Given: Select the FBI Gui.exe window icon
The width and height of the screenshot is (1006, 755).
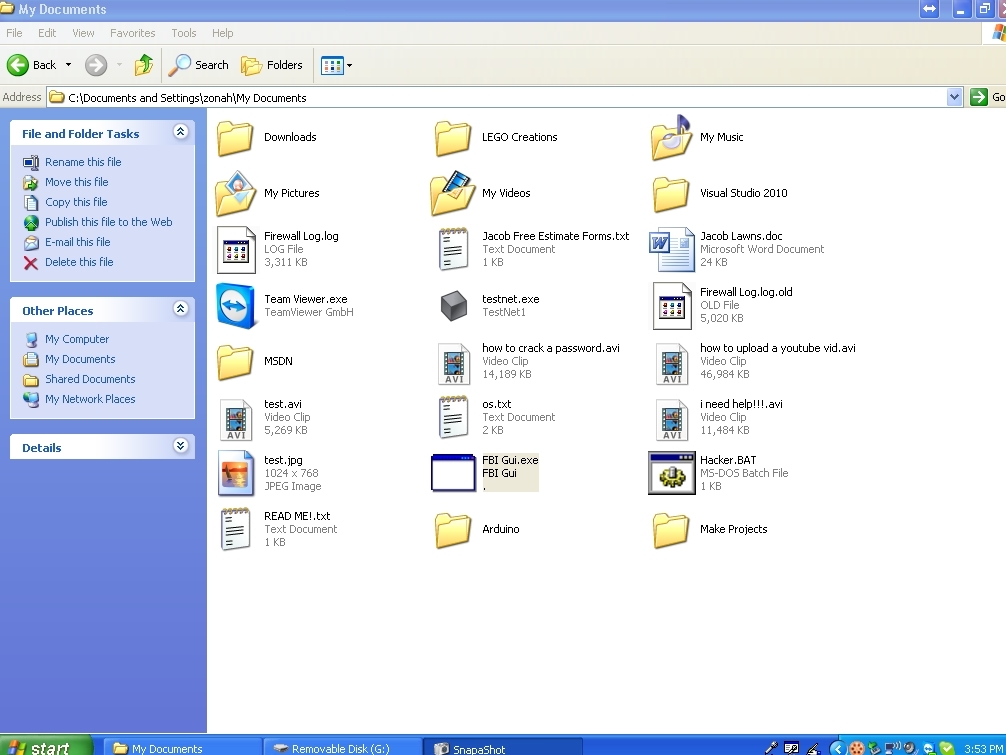Looking at the screenshot, I should point(453,473).
